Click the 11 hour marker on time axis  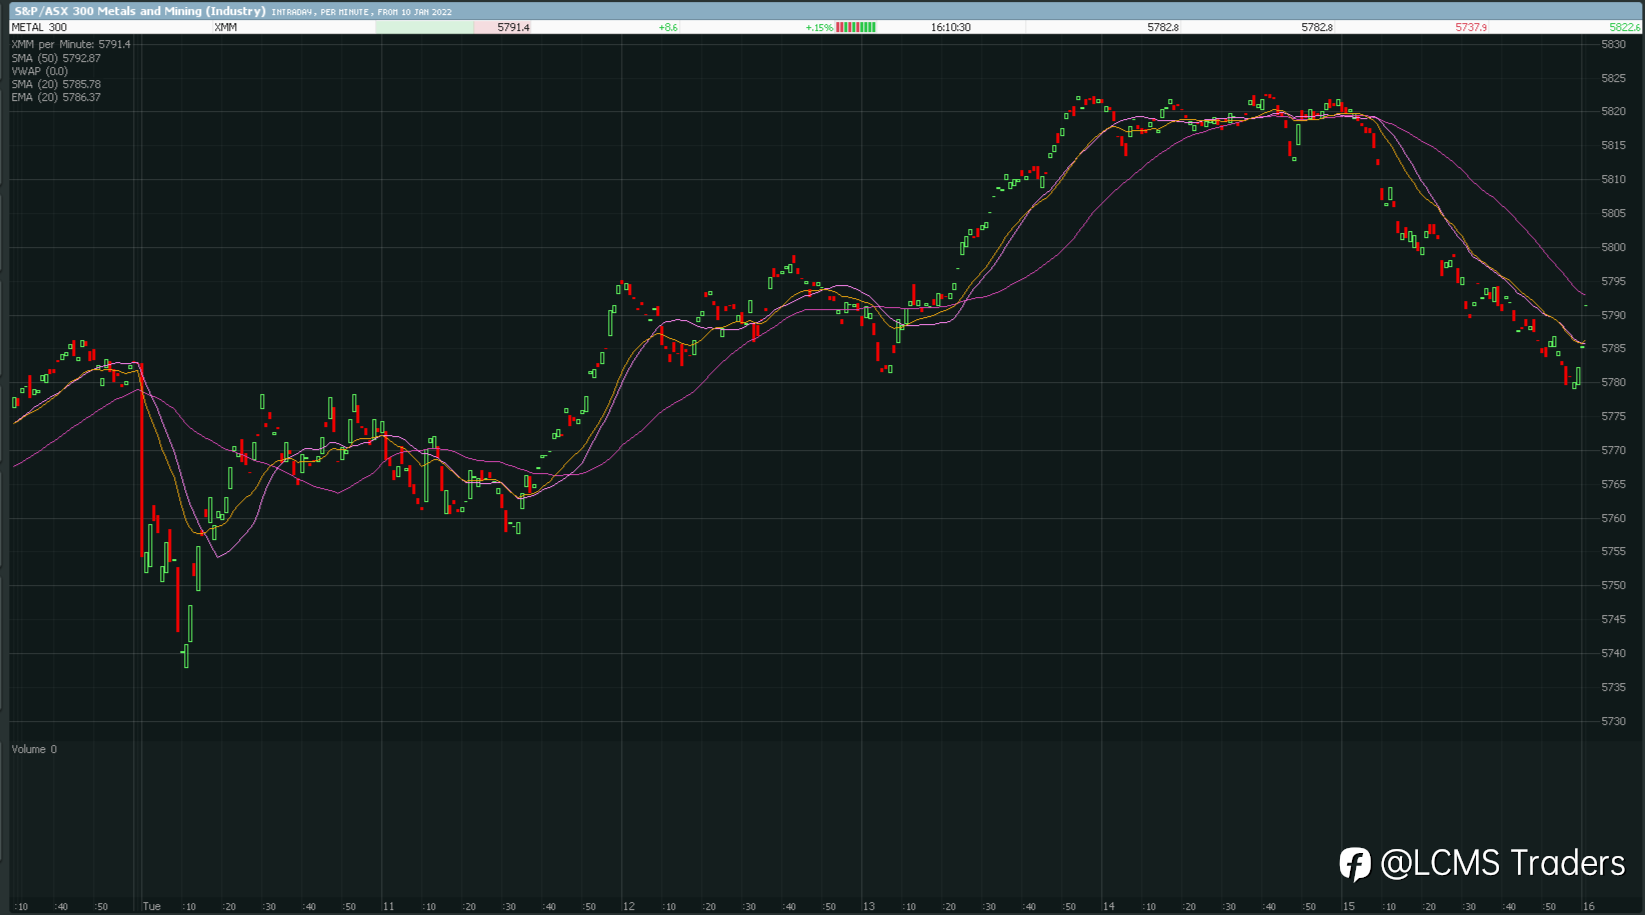[388, 906]
